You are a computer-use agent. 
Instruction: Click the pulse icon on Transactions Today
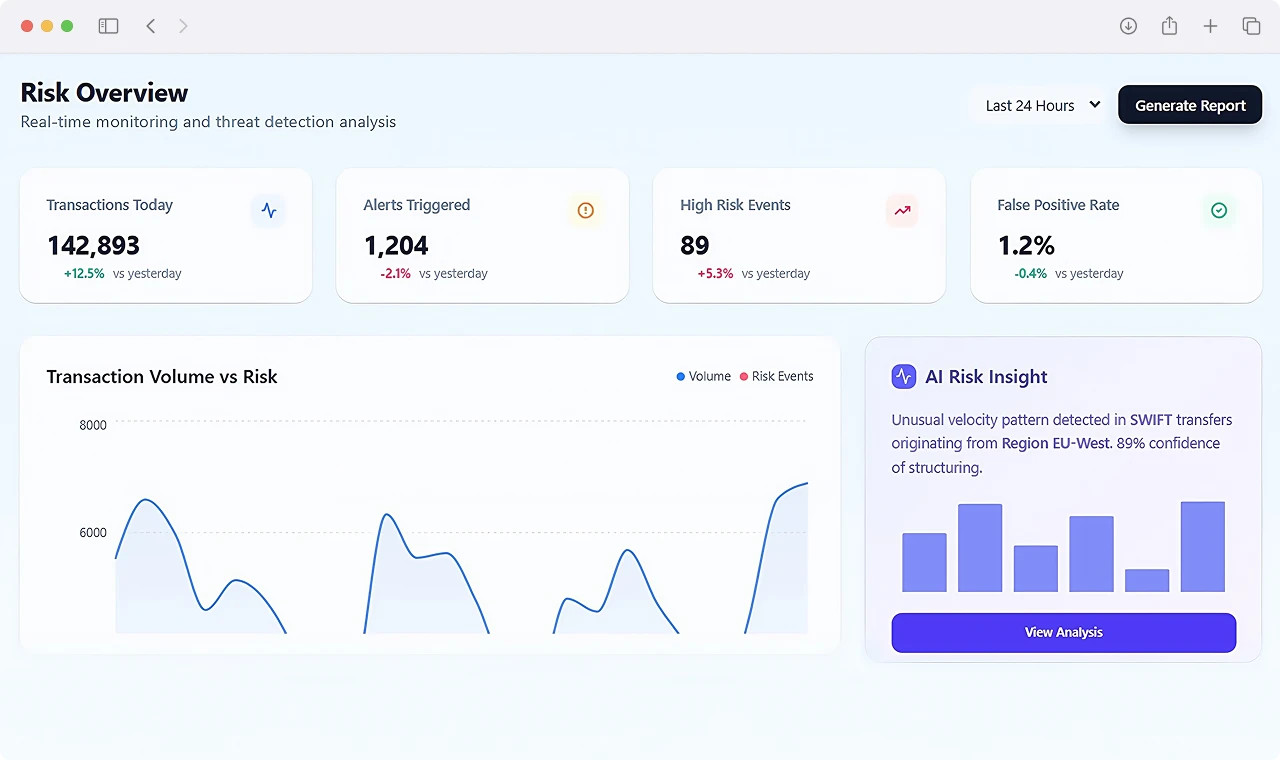[268, 210]
